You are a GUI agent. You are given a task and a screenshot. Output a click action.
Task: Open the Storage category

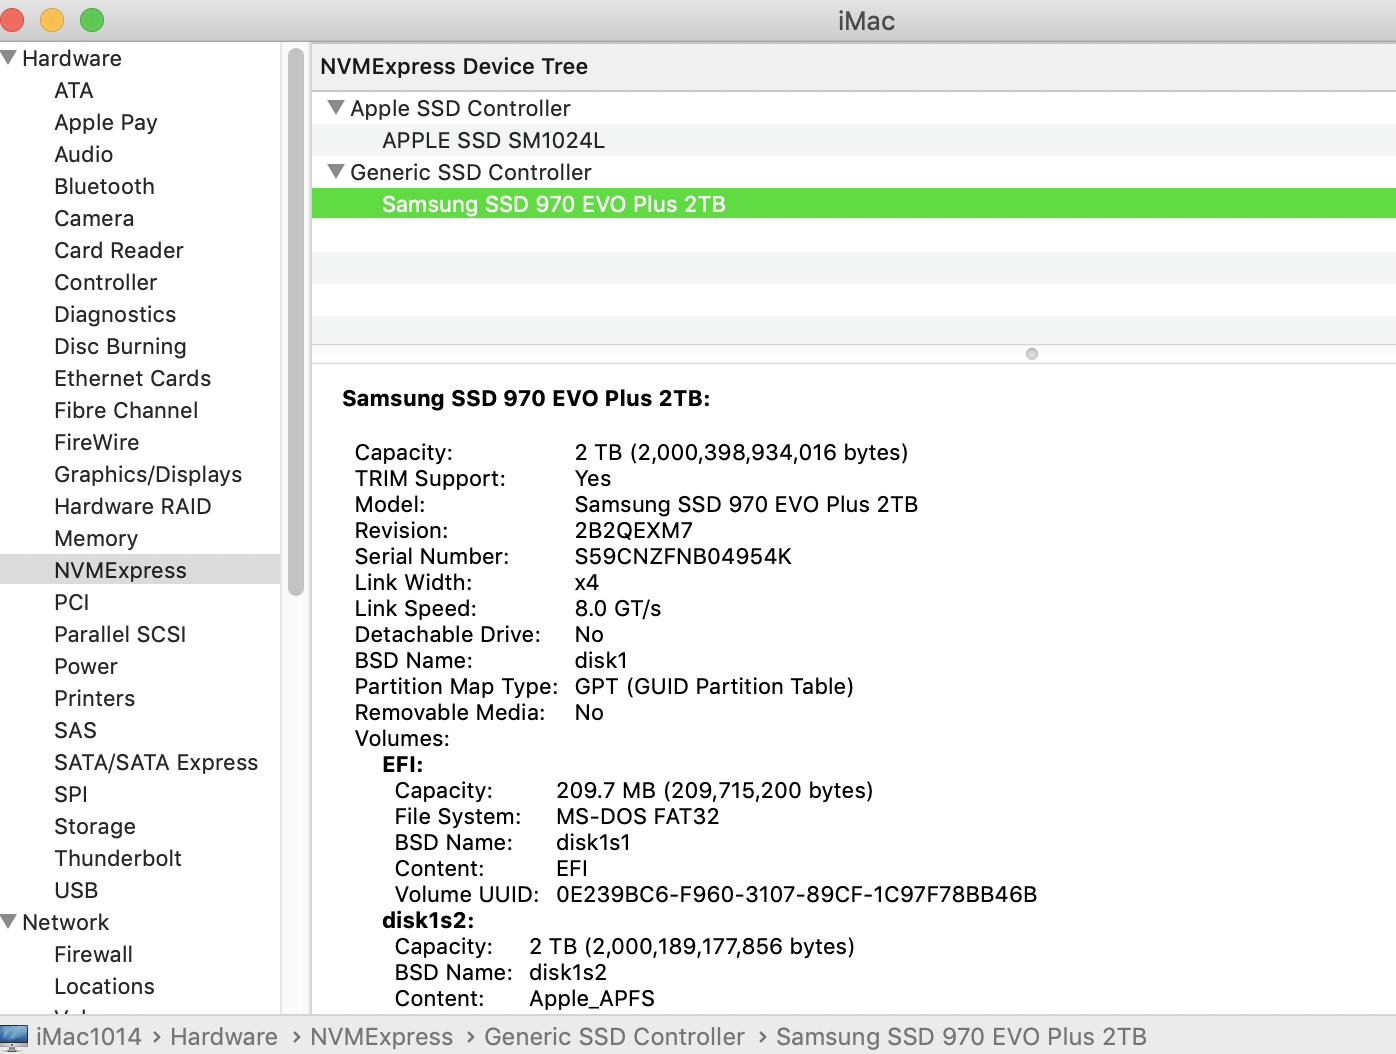pyautogui.click(x=95, y=826)
